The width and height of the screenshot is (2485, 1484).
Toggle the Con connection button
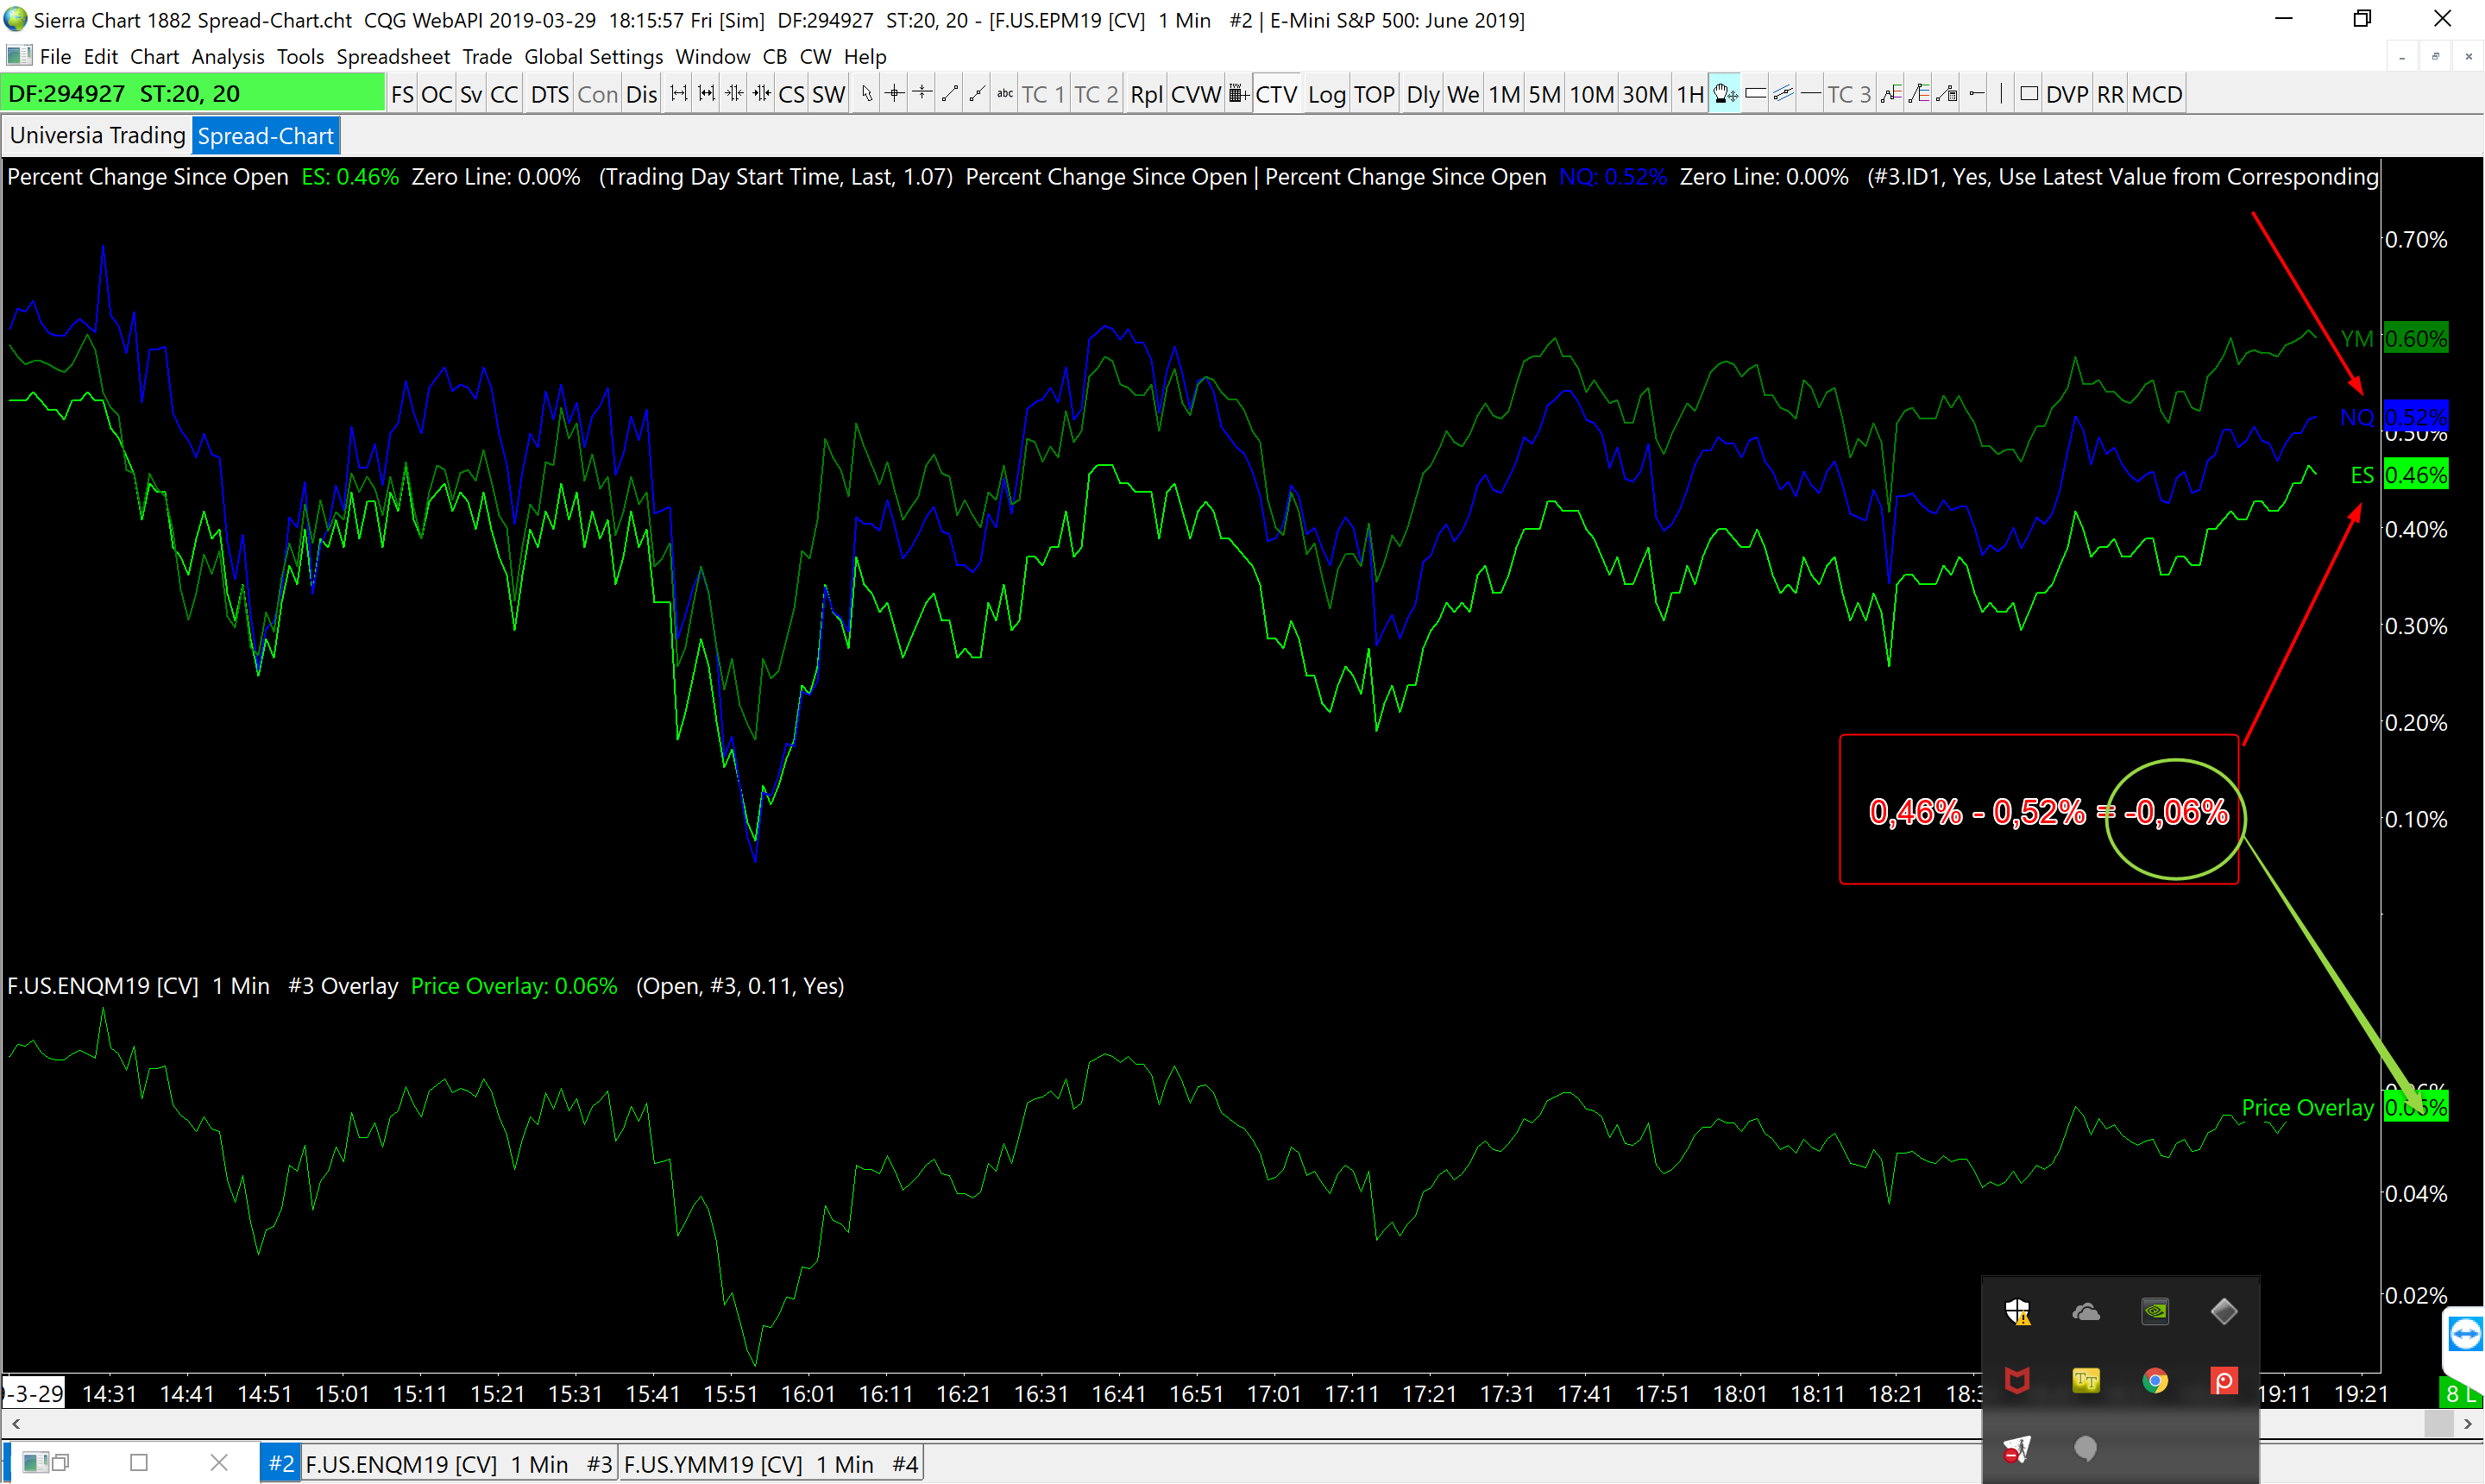597,94
